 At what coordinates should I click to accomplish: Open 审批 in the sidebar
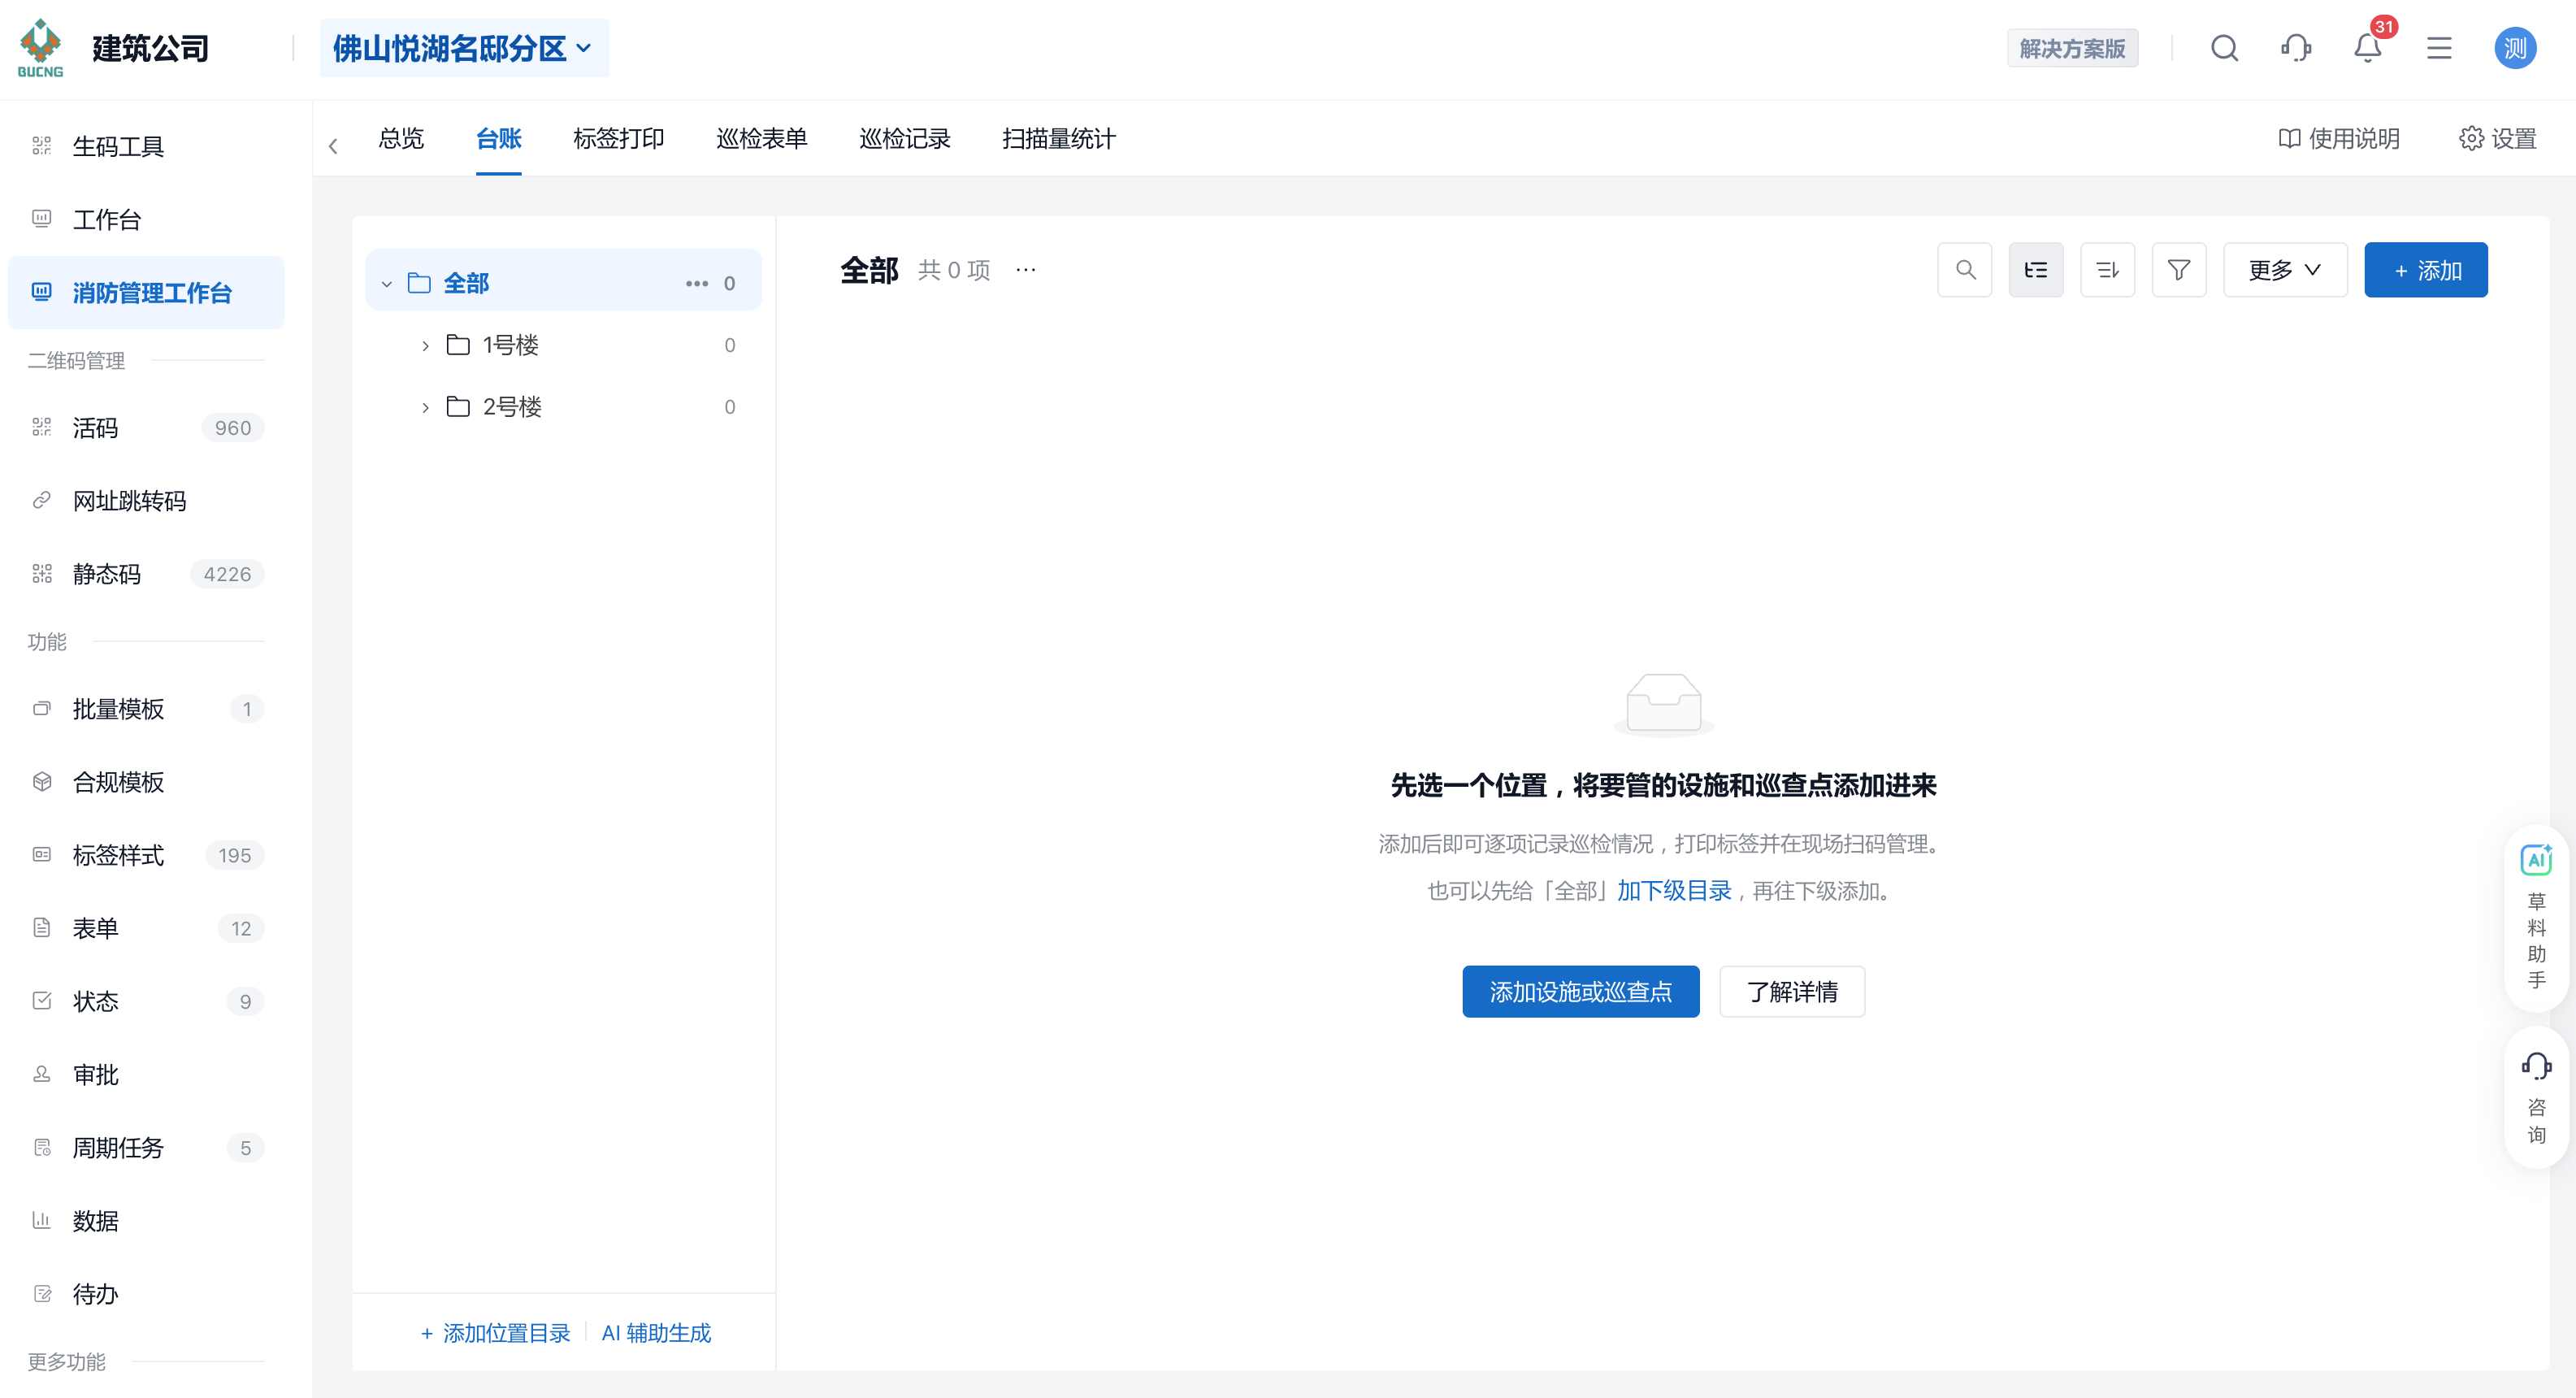coord(146,1075)
